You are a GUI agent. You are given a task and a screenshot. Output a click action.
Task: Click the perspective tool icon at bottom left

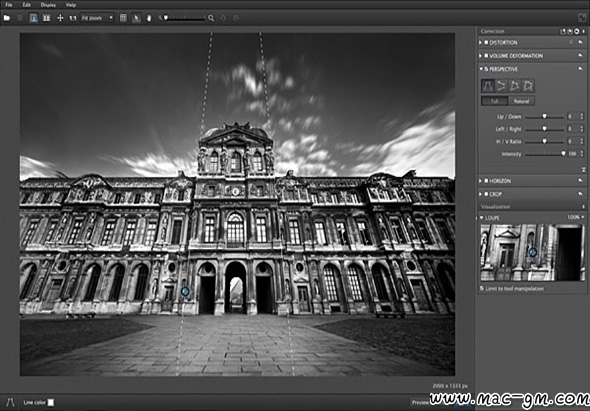[x=10, y=402]
